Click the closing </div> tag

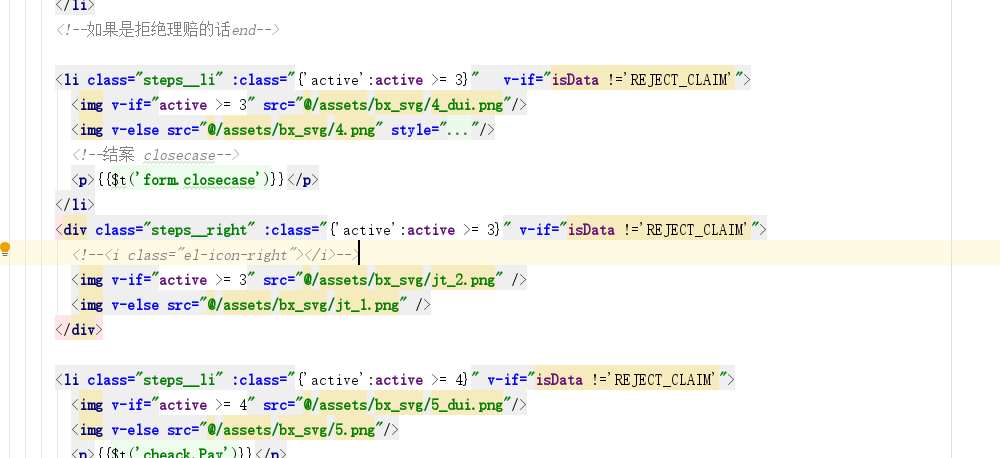(x=79, y=330)
